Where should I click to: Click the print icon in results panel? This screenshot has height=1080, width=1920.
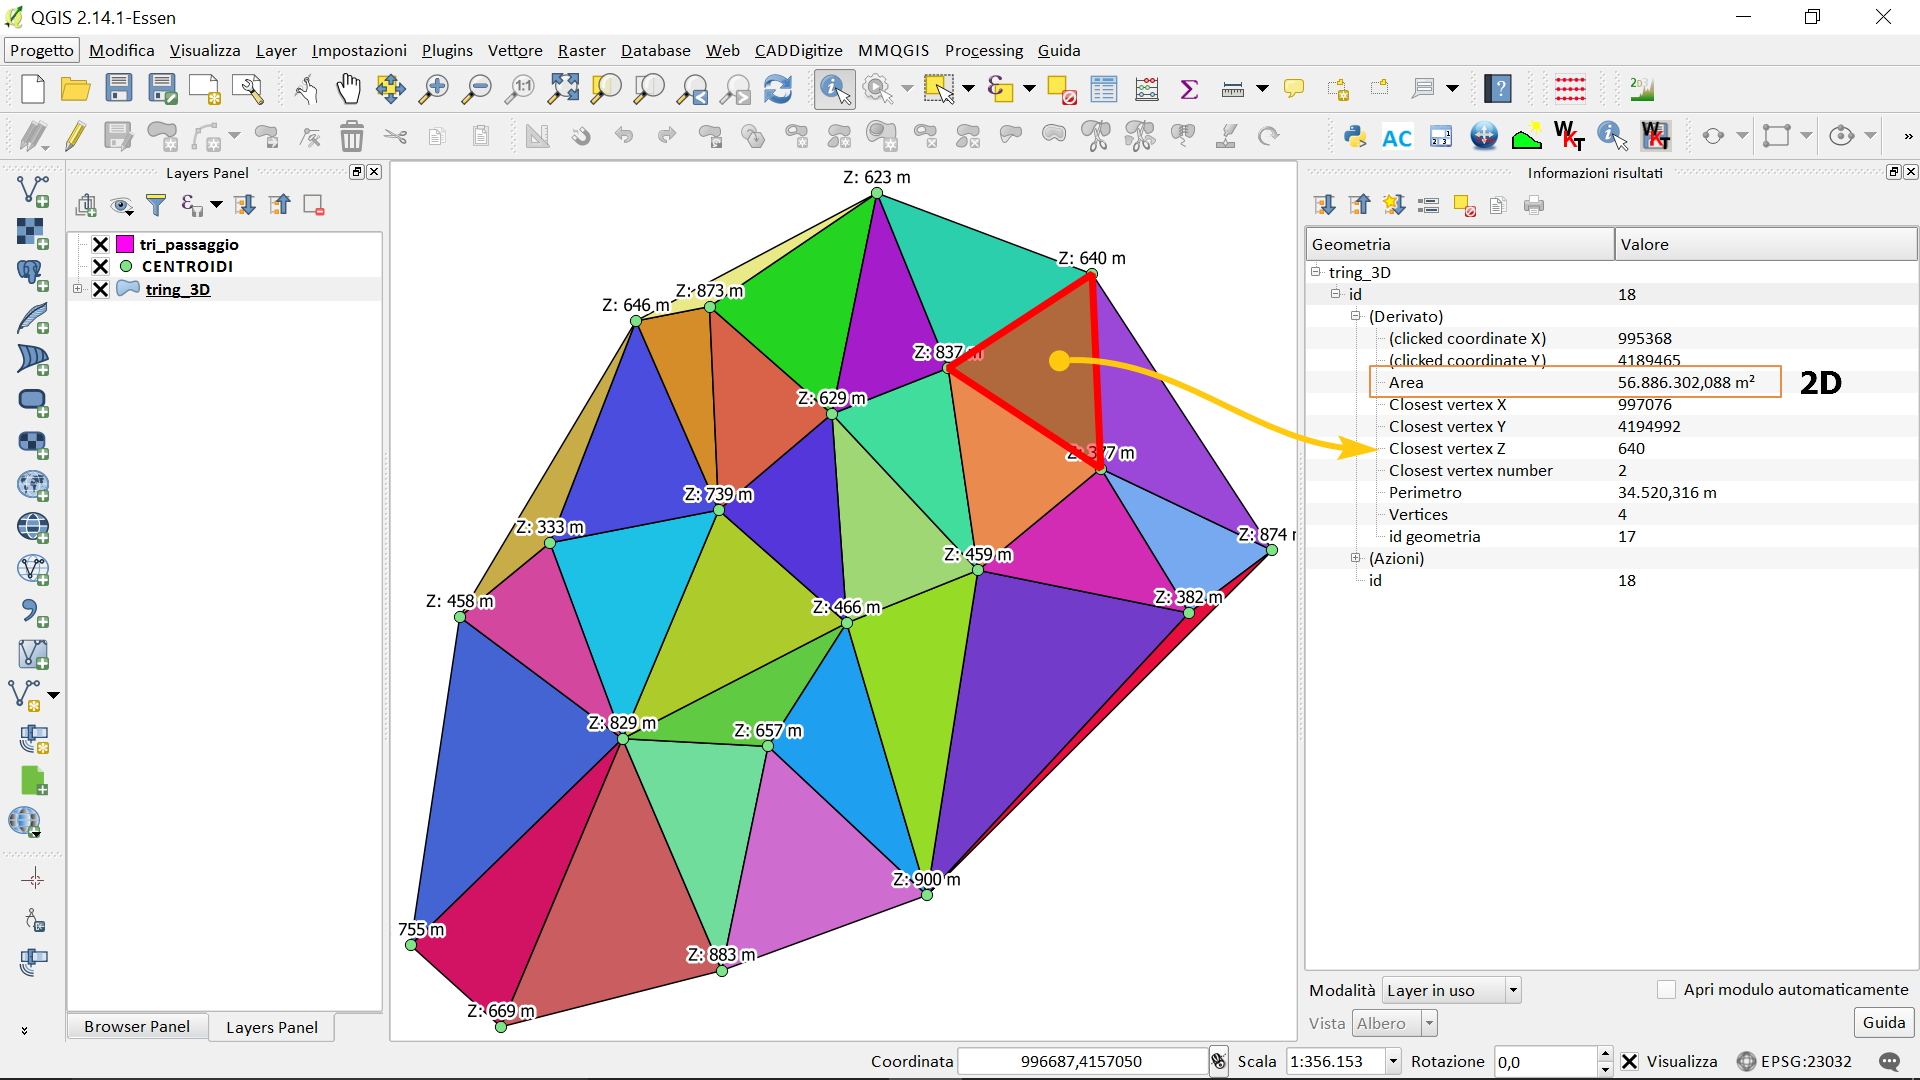(x=1534, y=206)
